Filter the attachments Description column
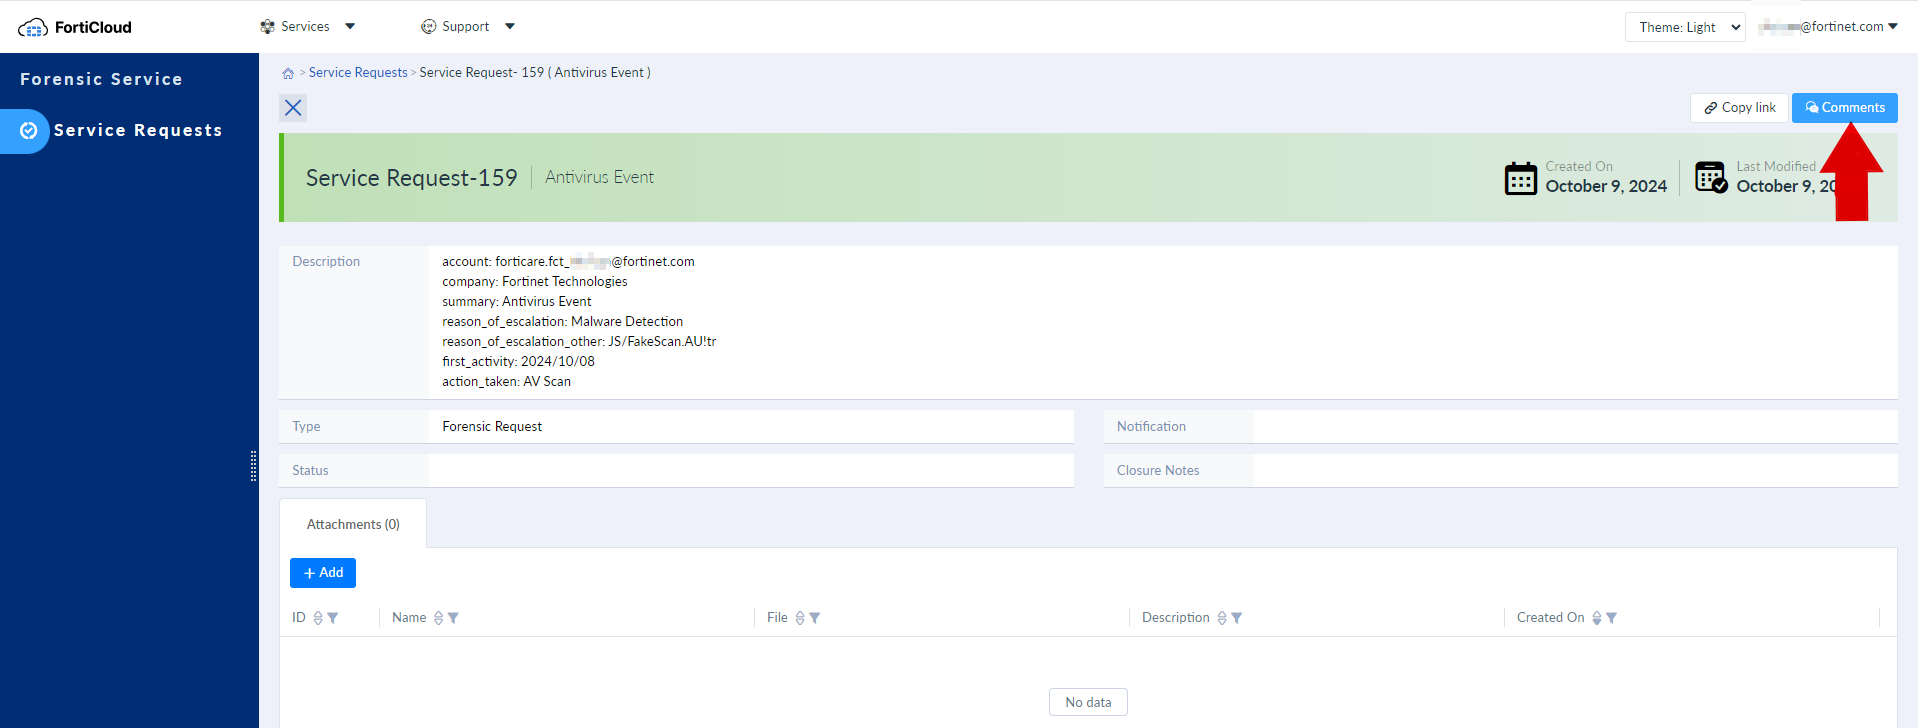Viewport: 1918px width, 728px height. pos(1237,618)
